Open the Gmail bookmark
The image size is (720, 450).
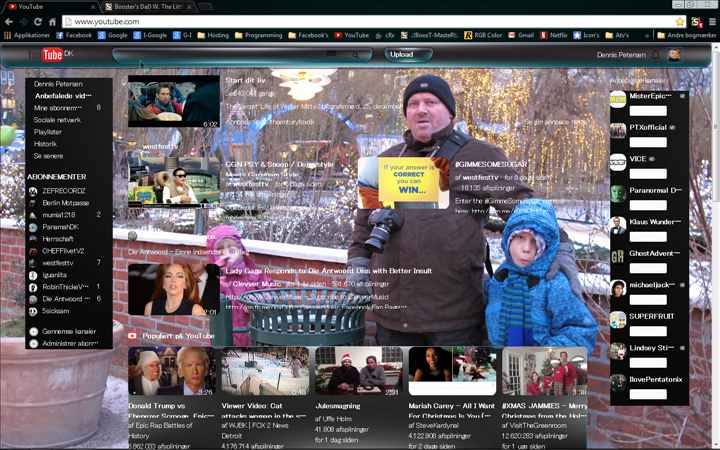pos(521,35)
